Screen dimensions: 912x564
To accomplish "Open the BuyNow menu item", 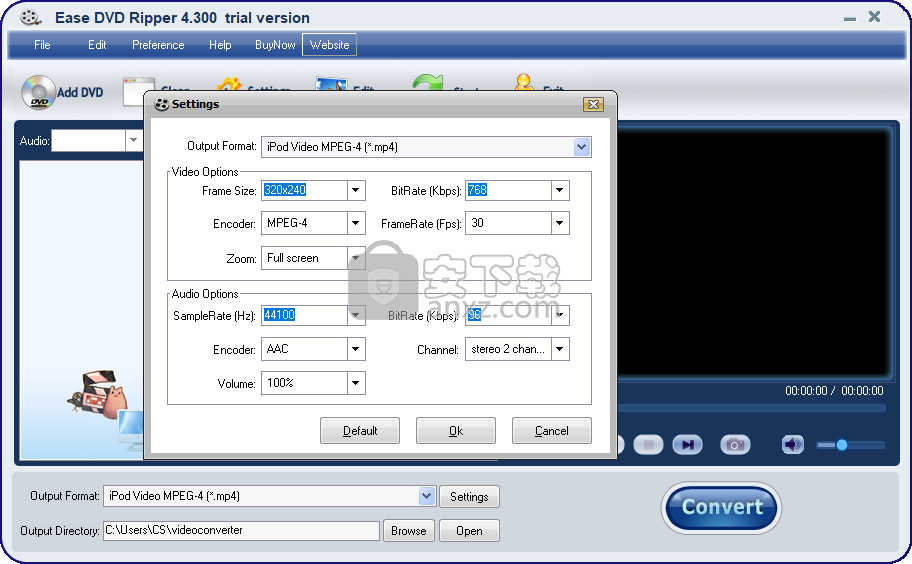I will pos(275,45).
